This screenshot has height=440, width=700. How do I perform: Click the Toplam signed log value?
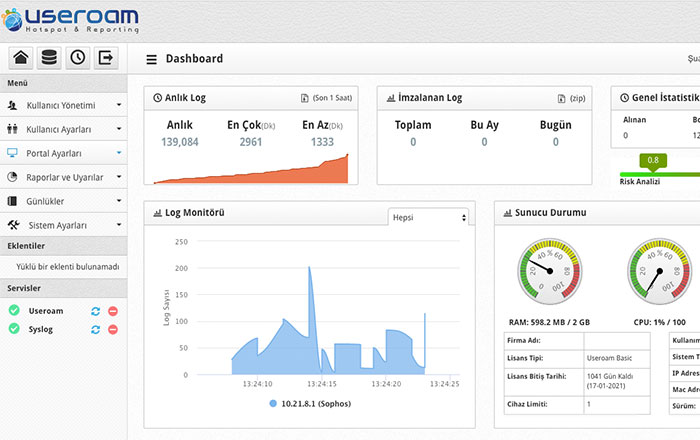[x=413, y=142]
